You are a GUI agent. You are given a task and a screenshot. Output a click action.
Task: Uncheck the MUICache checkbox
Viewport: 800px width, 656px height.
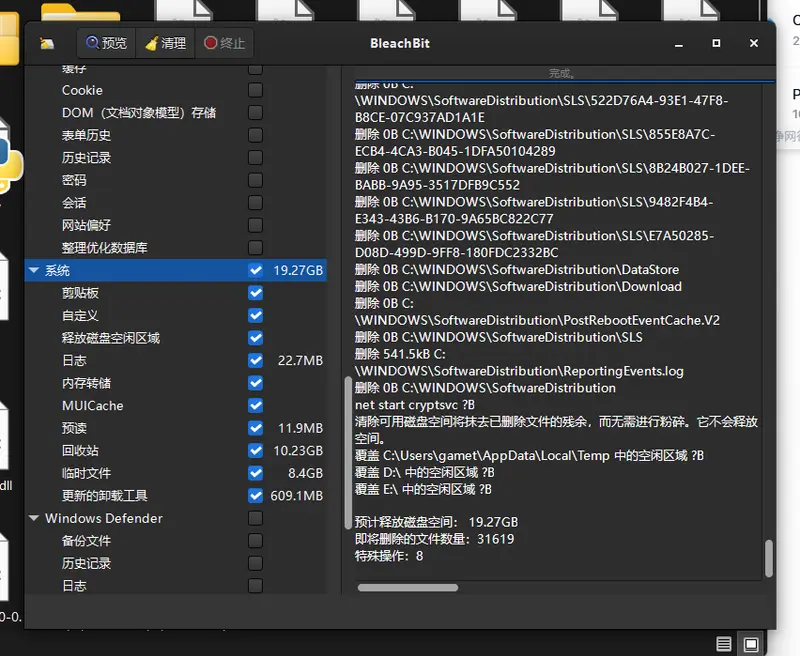(x=256, y=406)
